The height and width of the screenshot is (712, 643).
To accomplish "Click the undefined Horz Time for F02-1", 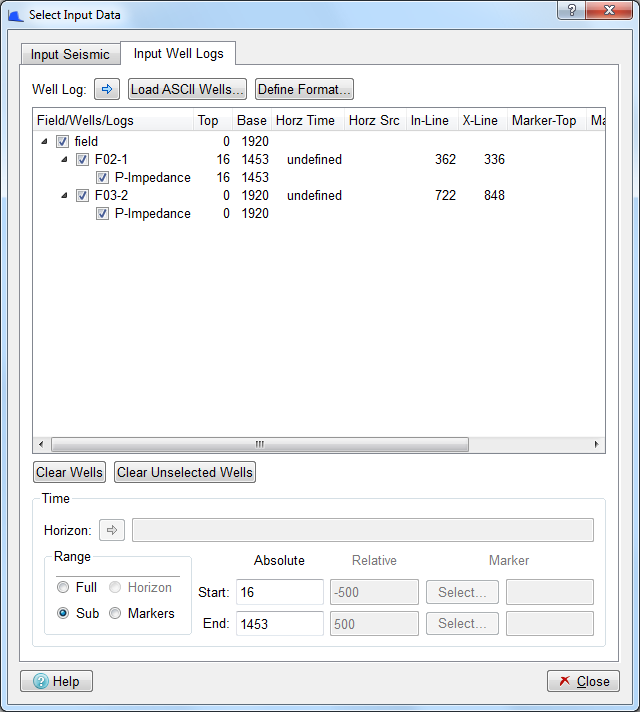I will click(314, 160).
